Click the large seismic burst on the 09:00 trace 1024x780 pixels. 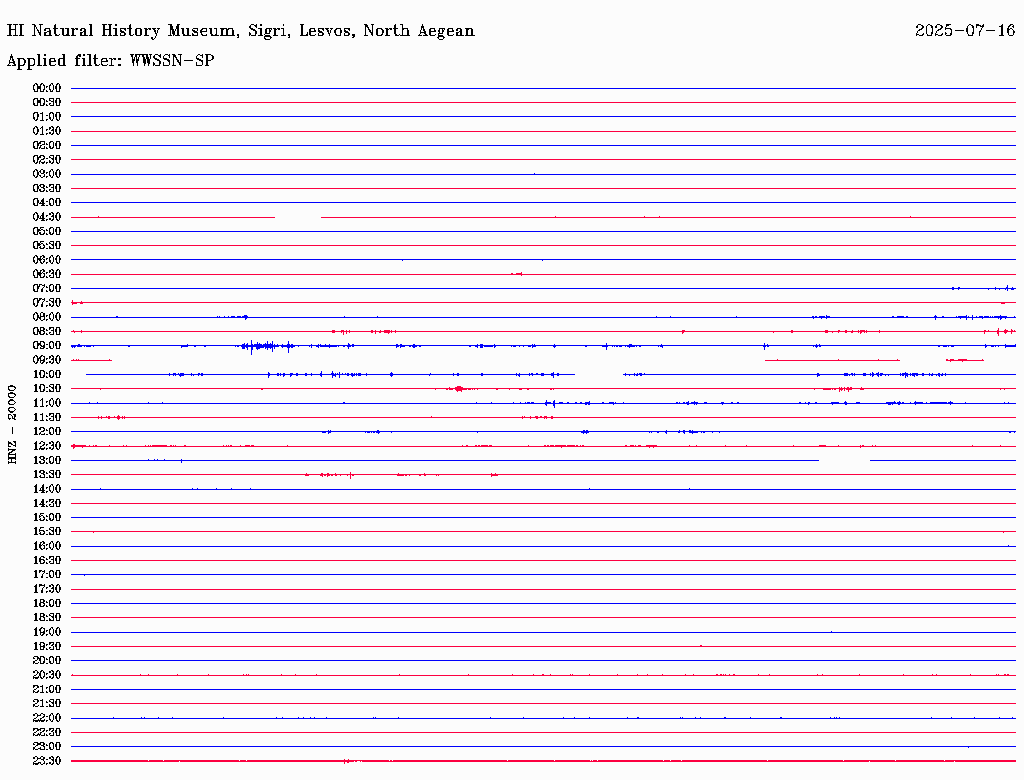click(266, 346)
